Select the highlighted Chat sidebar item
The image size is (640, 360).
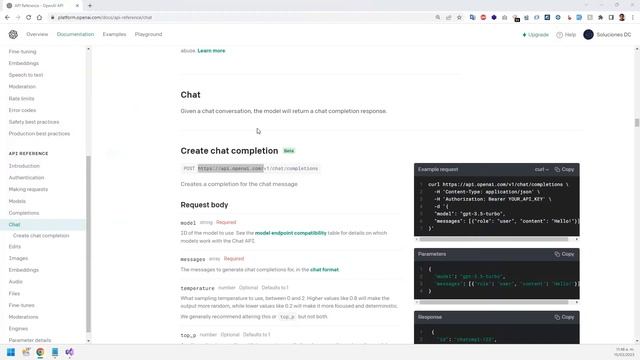point(43,224)
